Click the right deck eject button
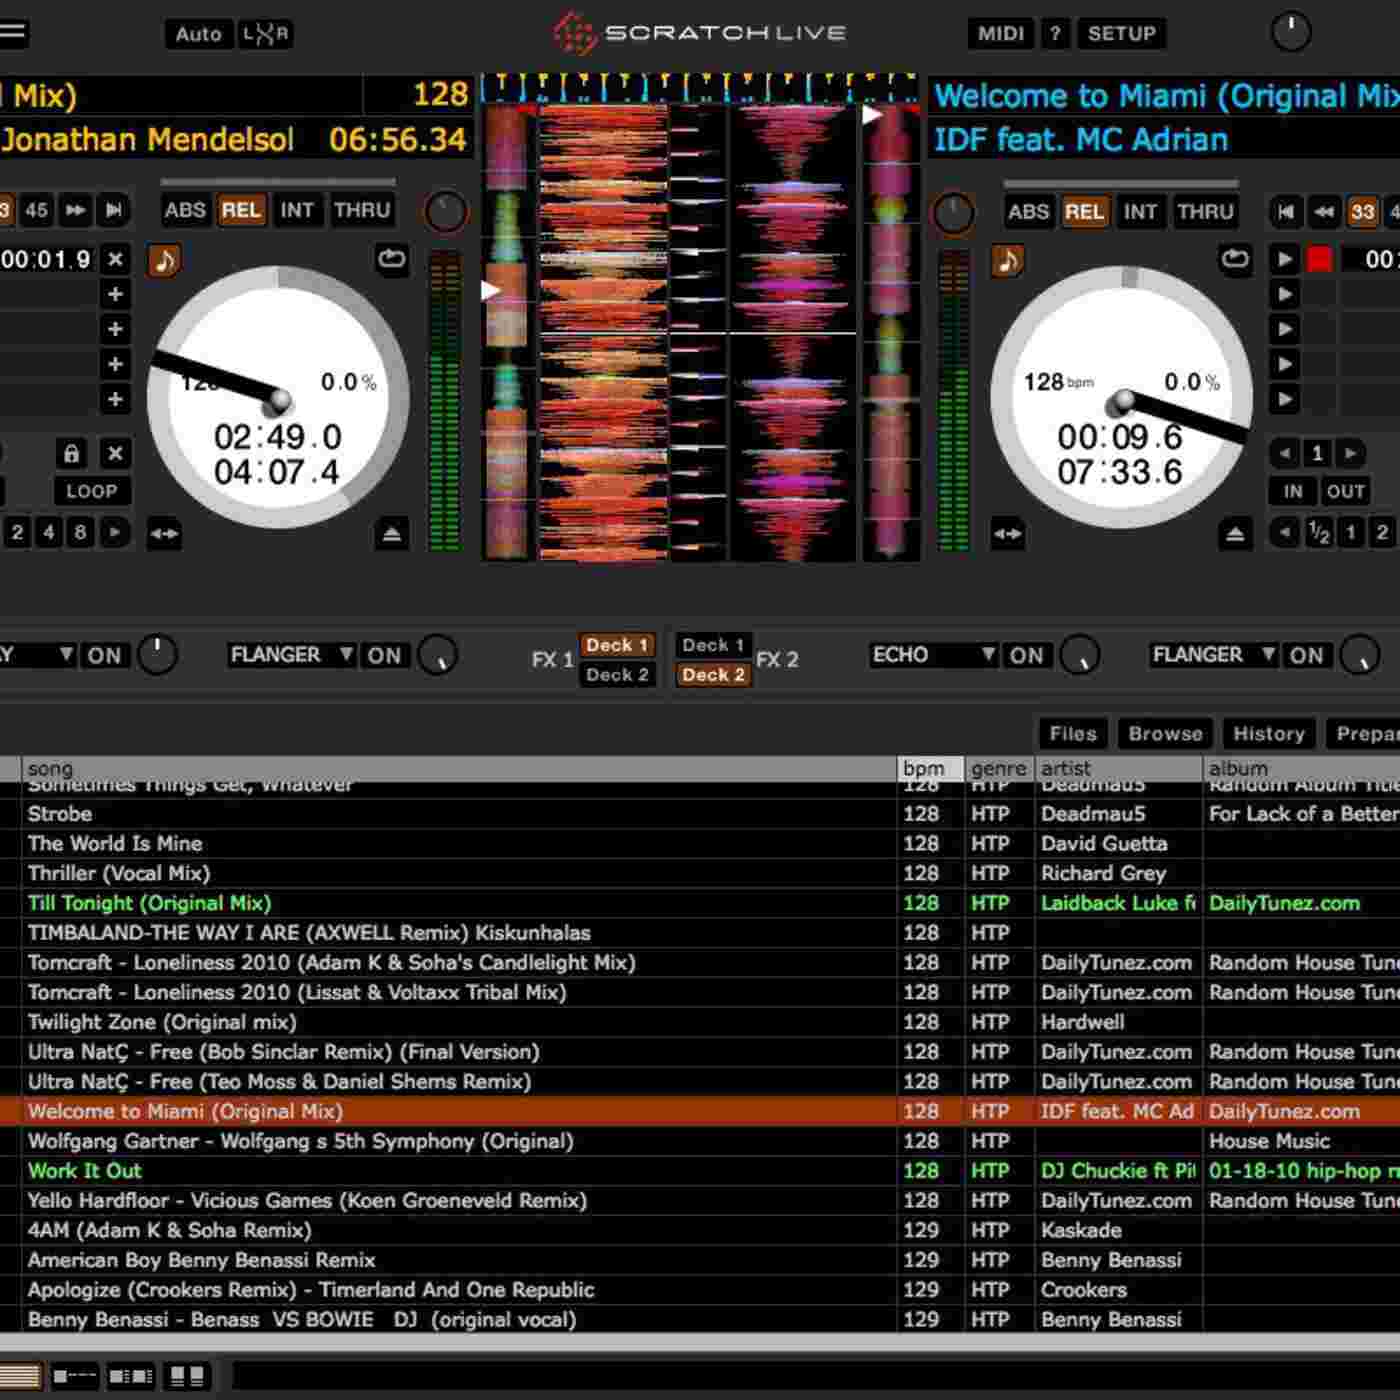The image size is (1400, 1400). 1235,534
